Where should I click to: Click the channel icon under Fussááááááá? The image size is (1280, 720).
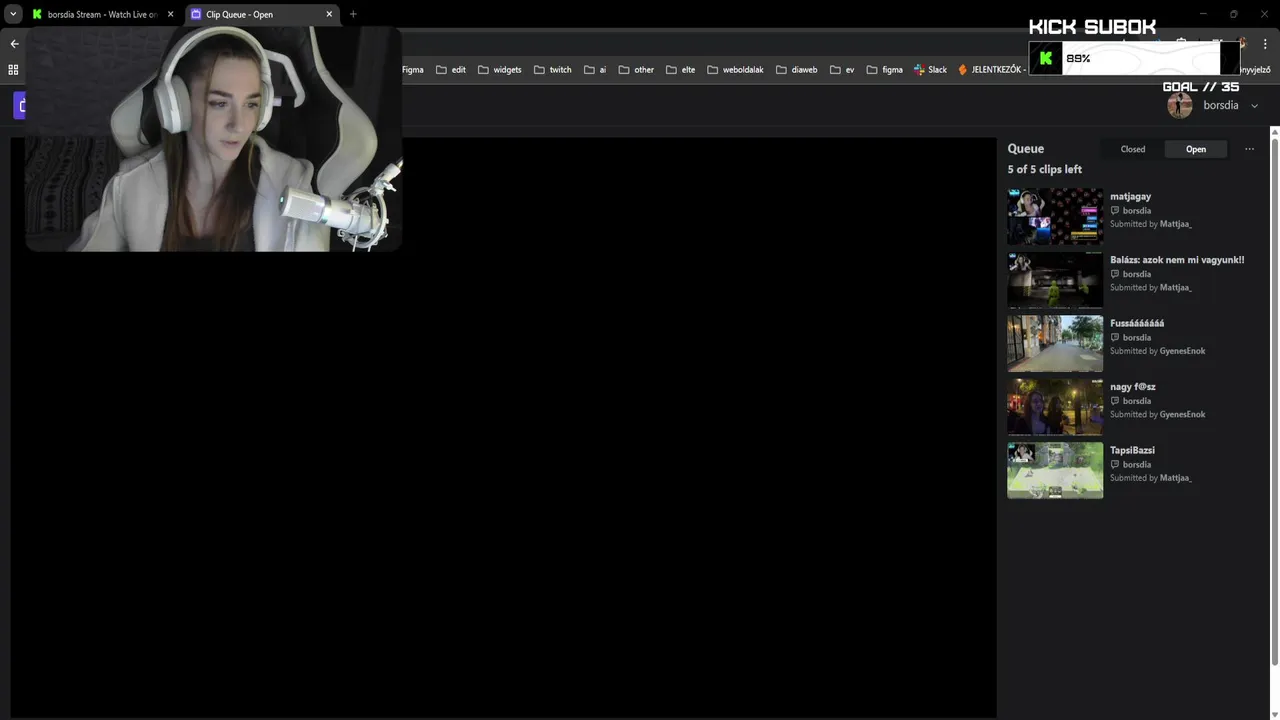coord(1115,338)
